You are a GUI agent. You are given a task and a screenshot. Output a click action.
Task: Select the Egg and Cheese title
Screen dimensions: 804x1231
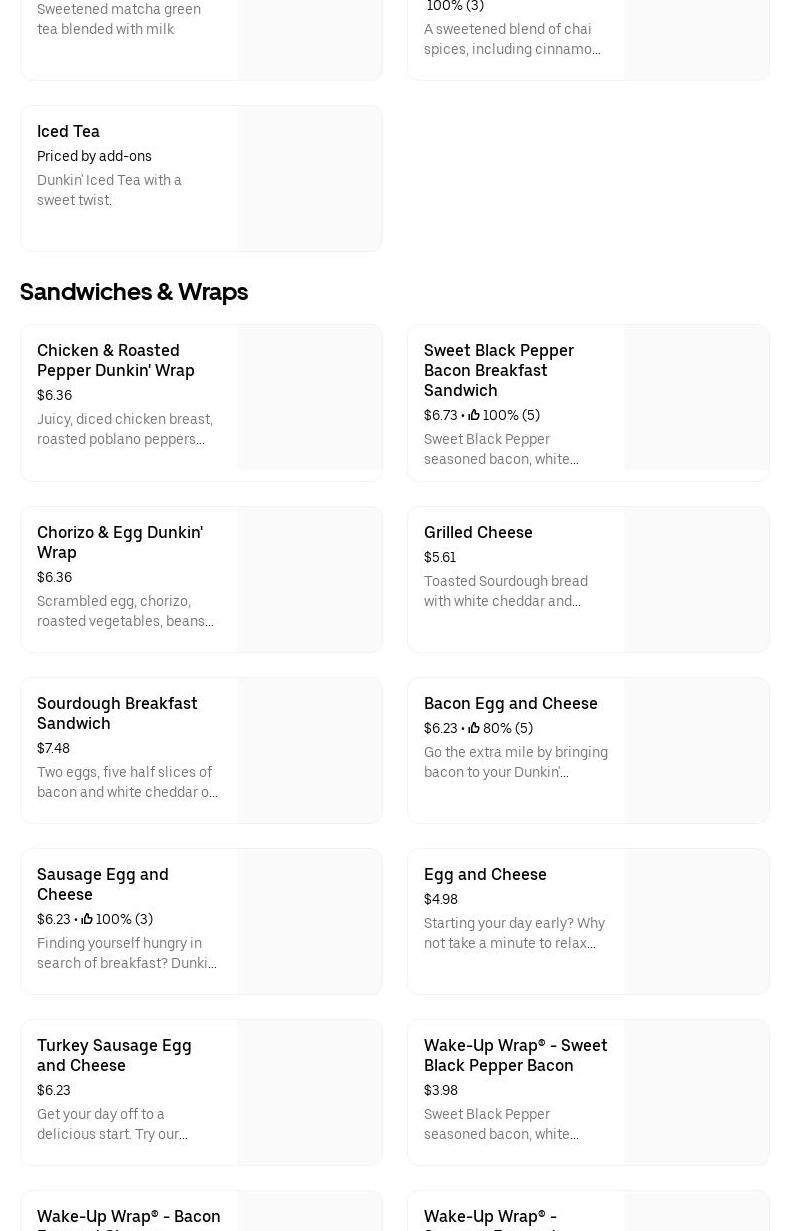click(x=485, y=874)
